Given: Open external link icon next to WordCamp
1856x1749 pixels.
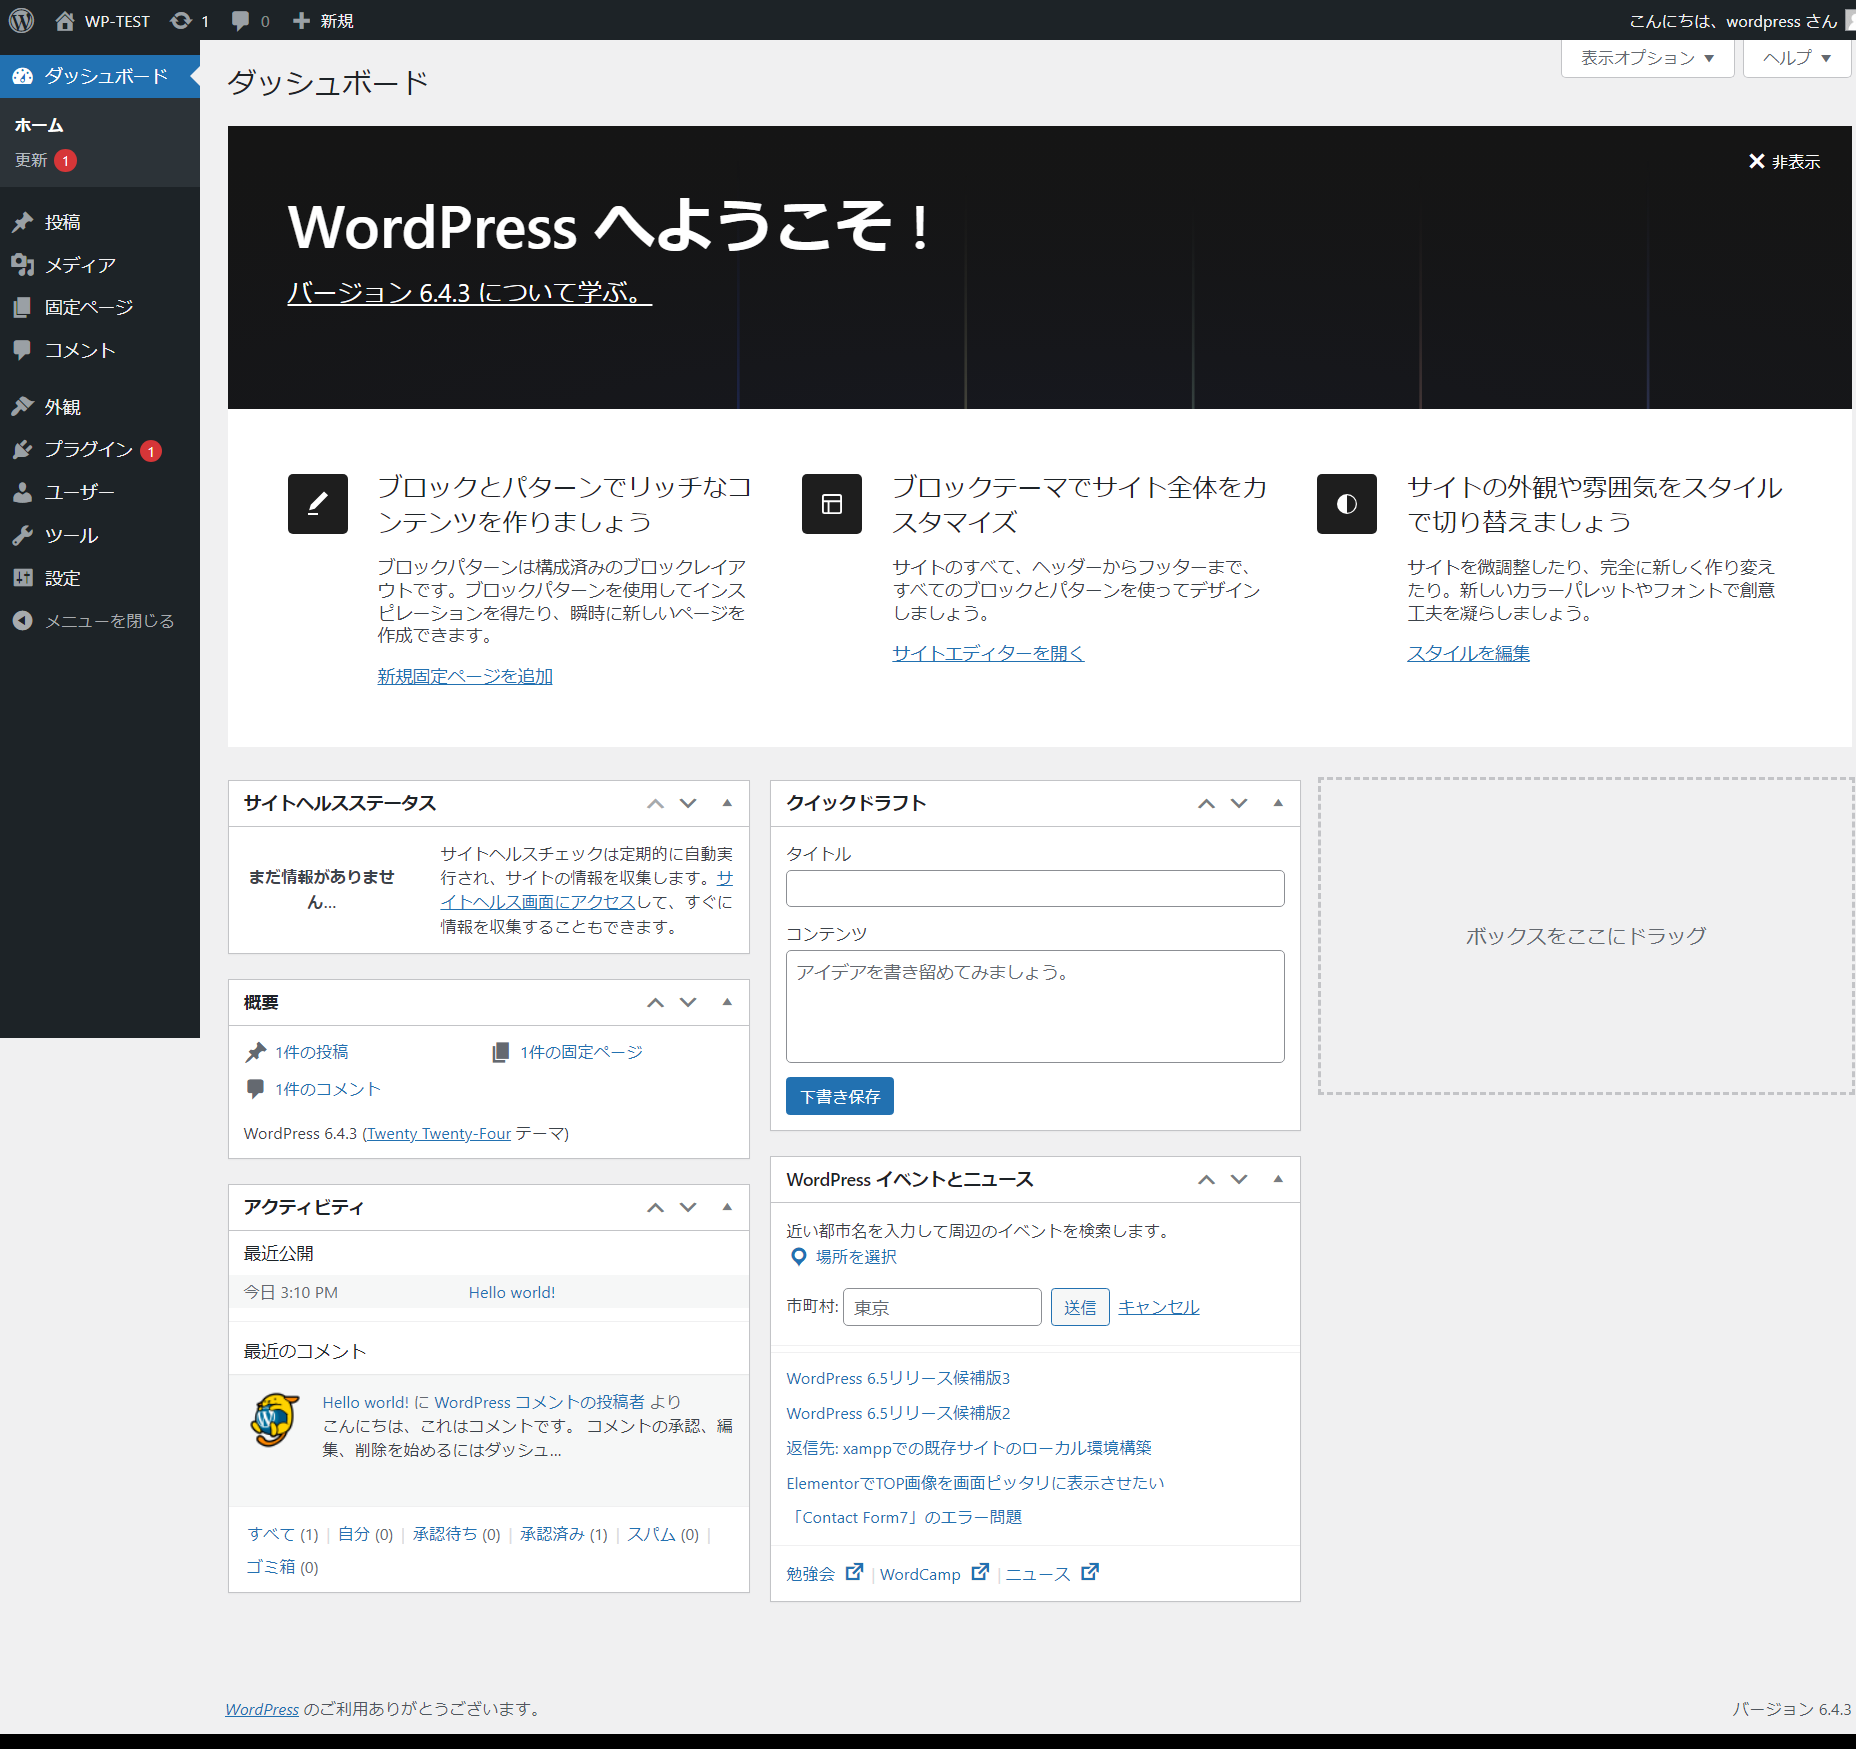Looking at the screenshot, I should [x=980, y=1572].
